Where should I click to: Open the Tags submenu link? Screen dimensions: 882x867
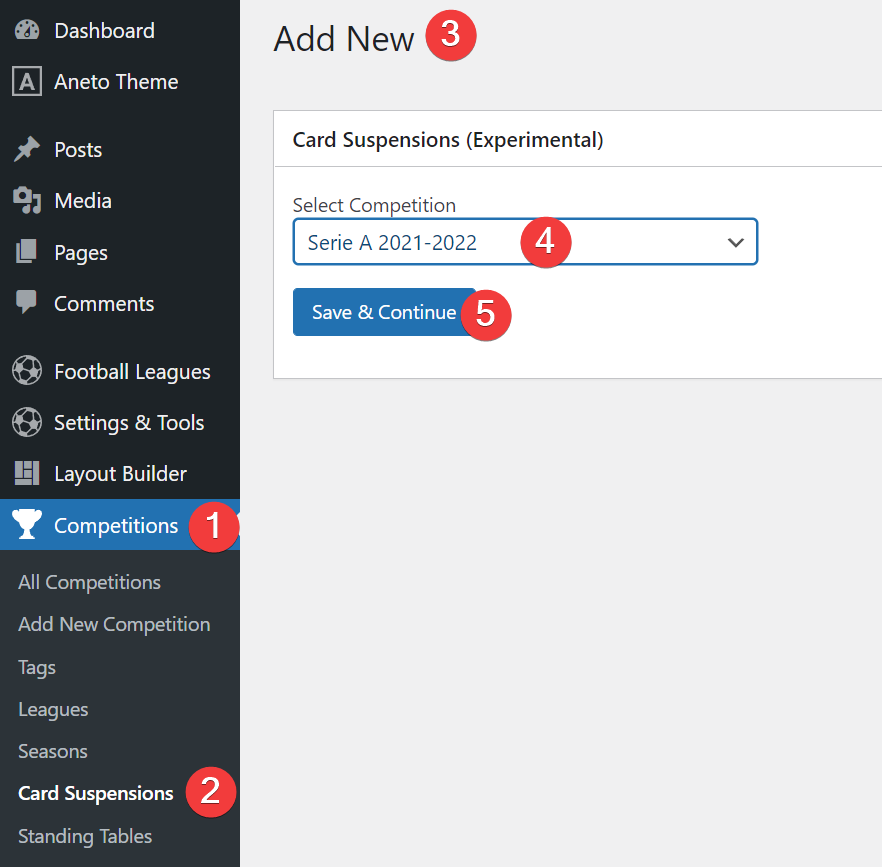click(x=37, y=667)
